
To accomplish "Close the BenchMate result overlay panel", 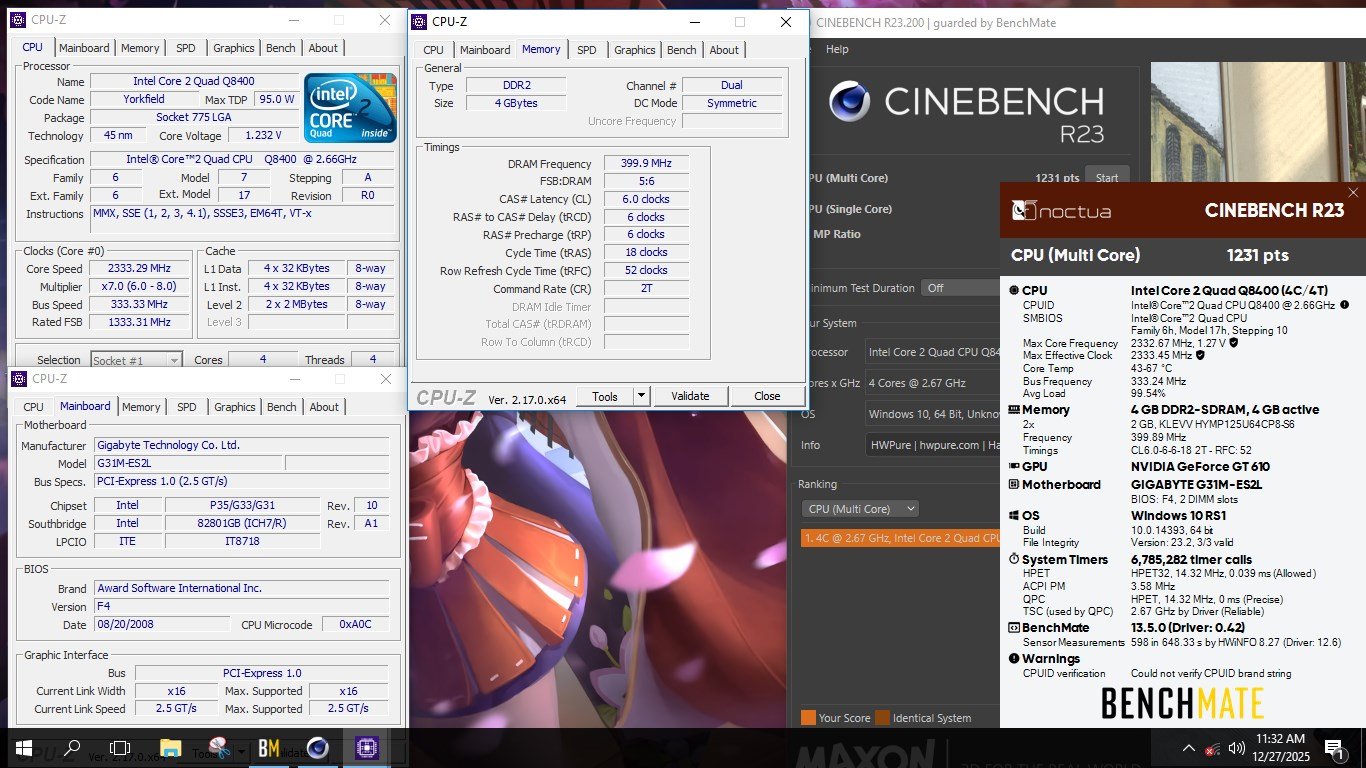I will (x=1353, y=193).
